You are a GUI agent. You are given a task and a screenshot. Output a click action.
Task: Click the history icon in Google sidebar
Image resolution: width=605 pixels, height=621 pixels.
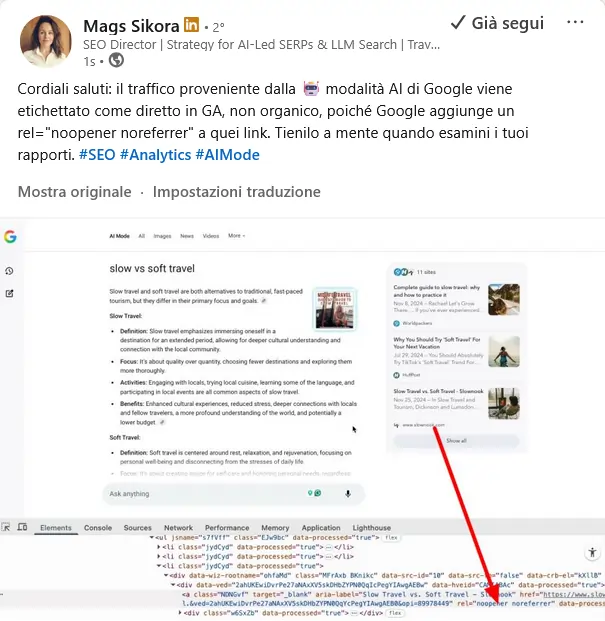(9, 271)
